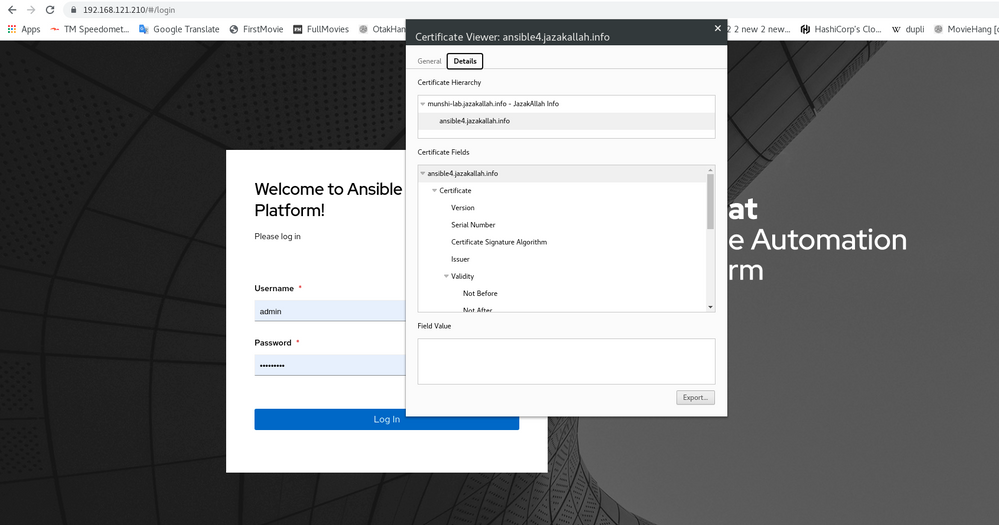Viewport: 999px width, 525px height.
Task: Select the Details tab
Action: [465, 61]
